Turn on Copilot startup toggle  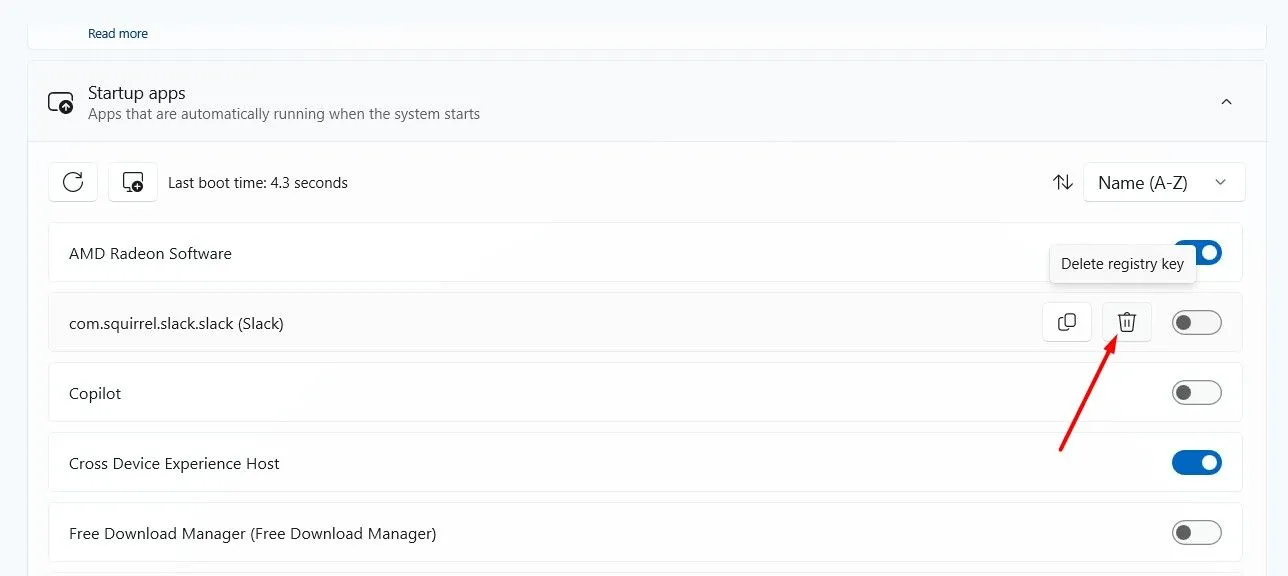pos(1197,392)
